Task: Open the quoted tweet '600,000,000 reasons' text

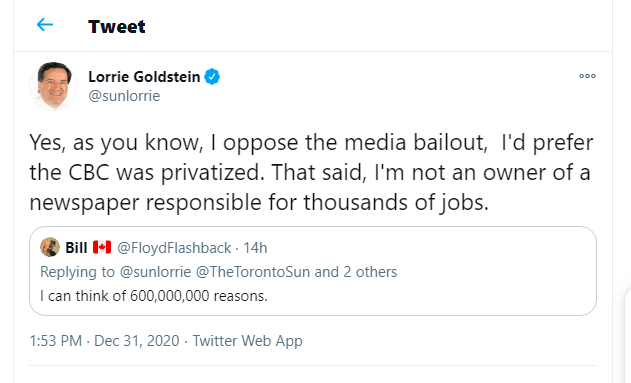Action: click(x=154, y=296)
